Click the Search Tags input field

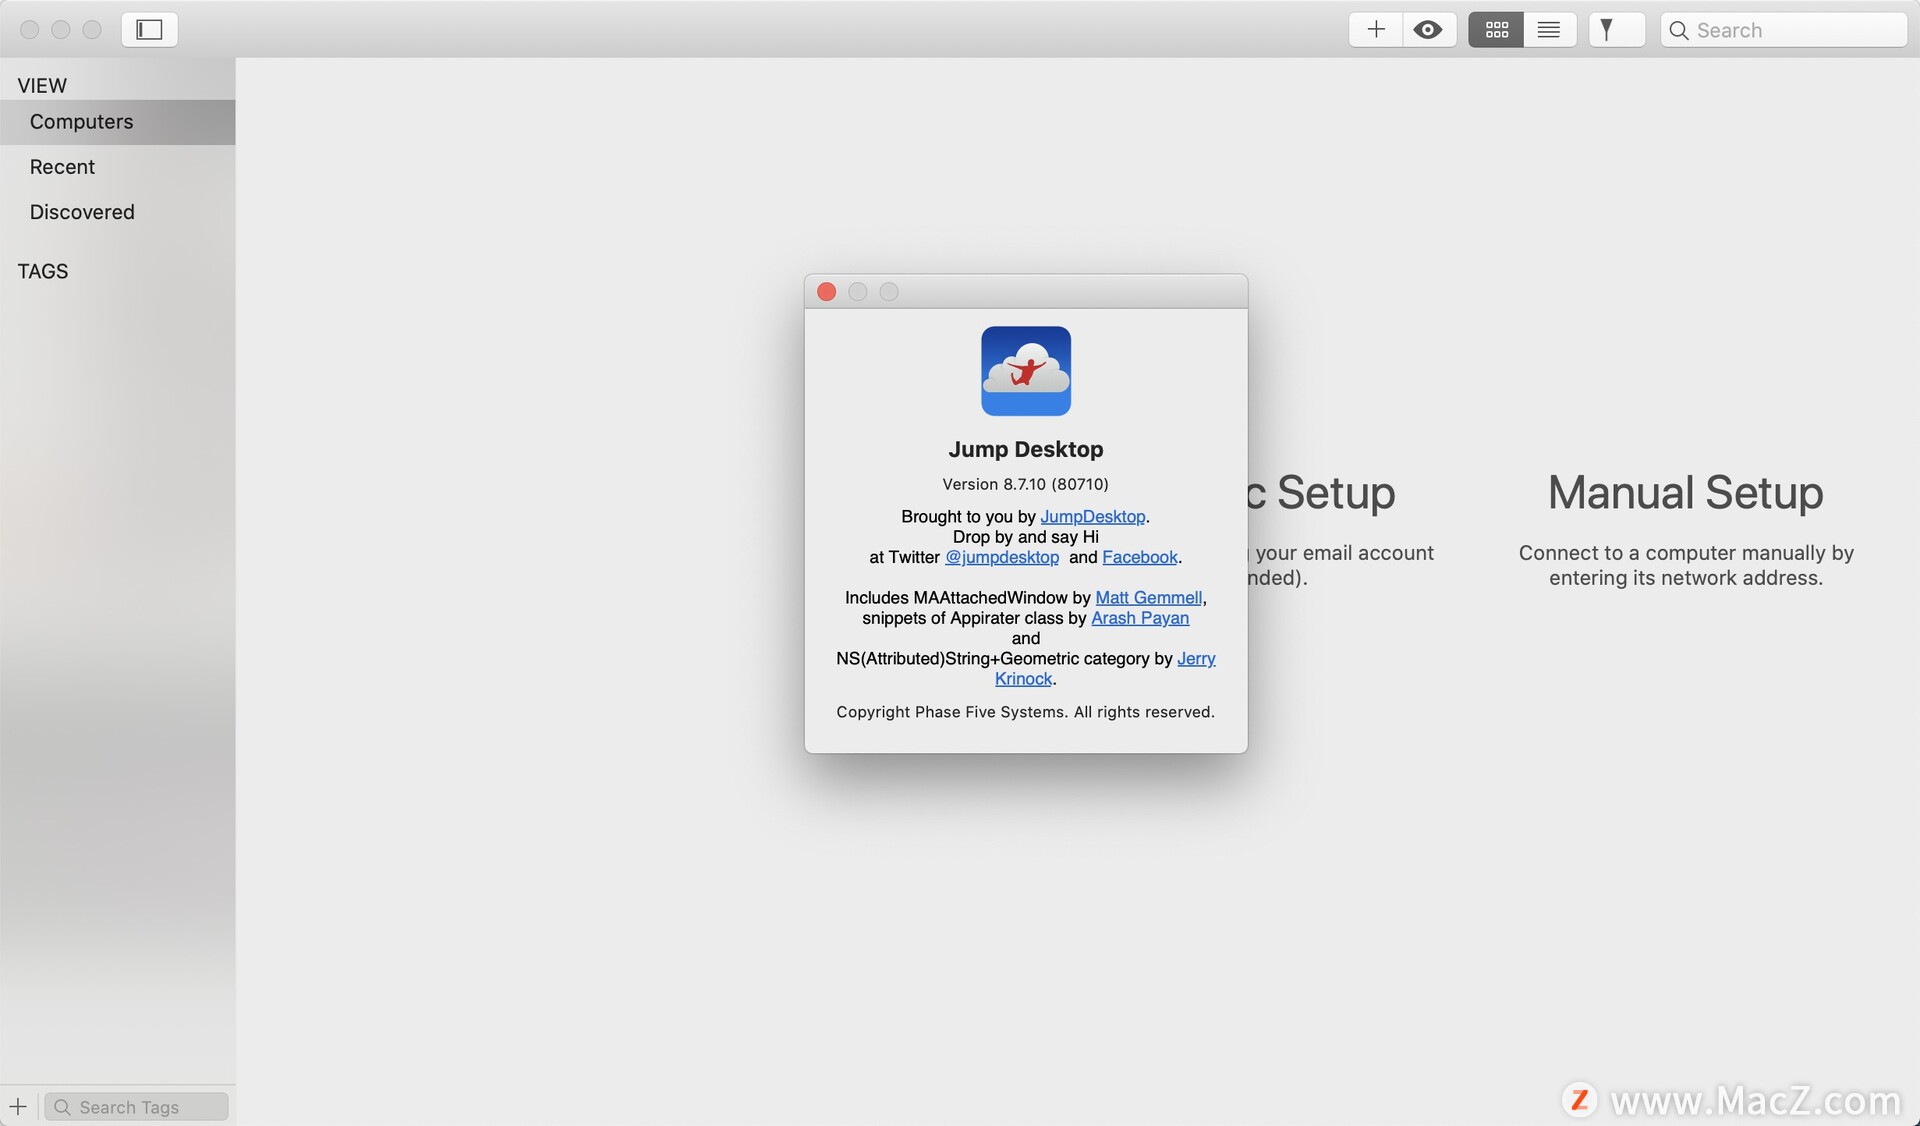pos(137,1106)
